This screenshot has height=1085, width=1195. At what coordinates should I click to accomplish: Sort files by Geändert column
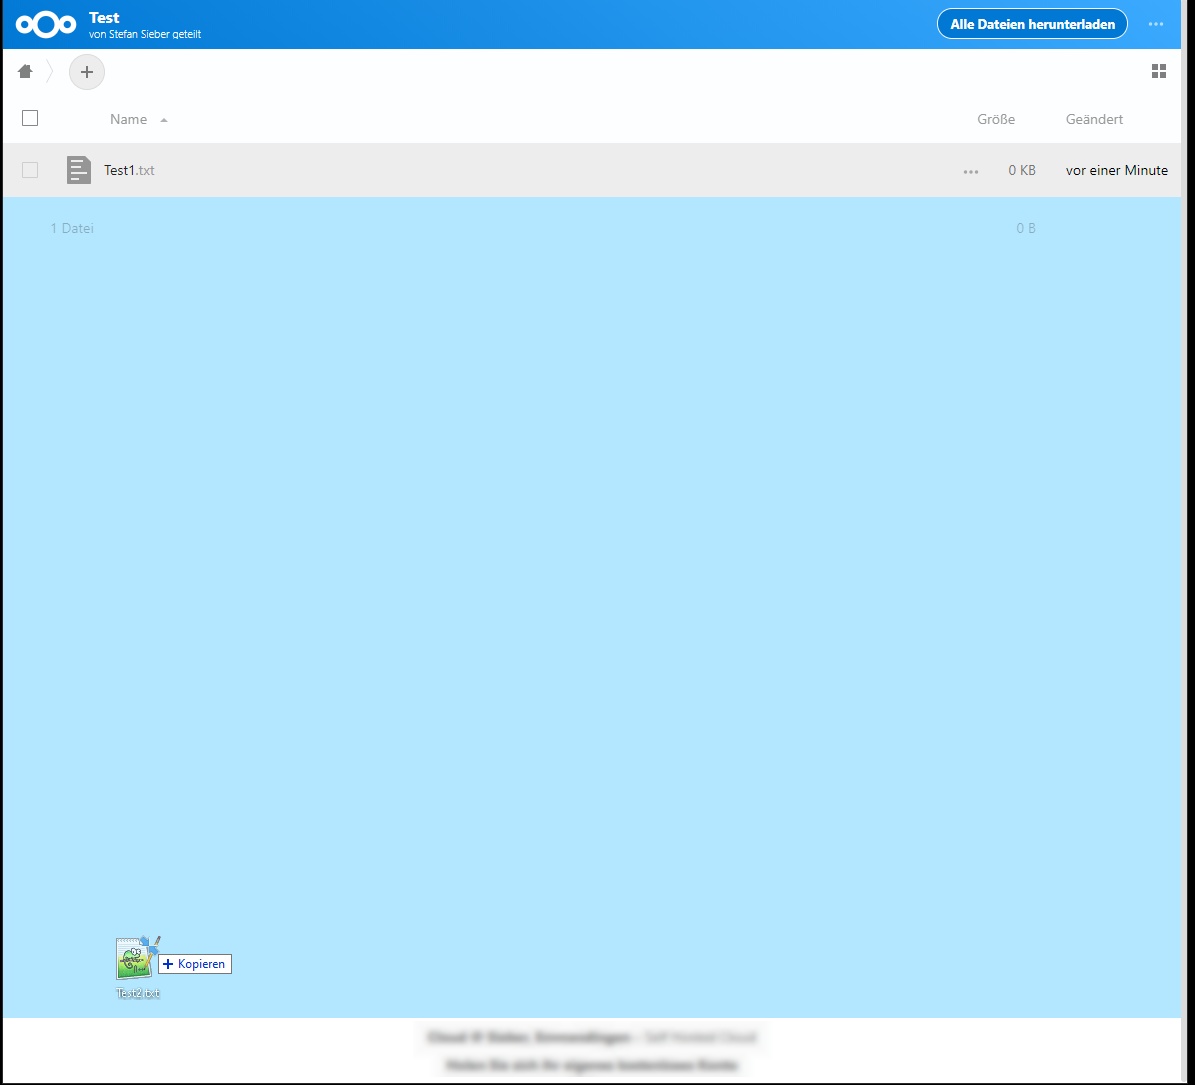click(x=1094, y=119)
